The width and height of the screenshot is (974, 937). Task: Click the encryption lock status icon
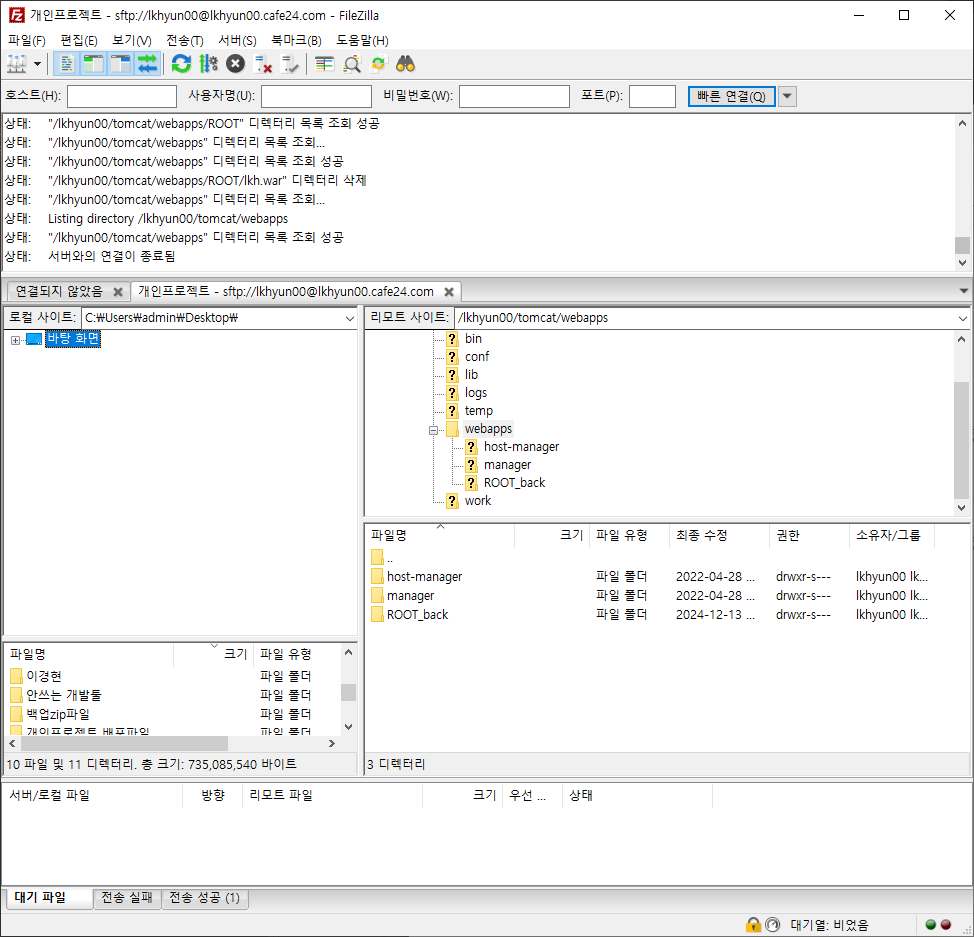pos(753,925)
